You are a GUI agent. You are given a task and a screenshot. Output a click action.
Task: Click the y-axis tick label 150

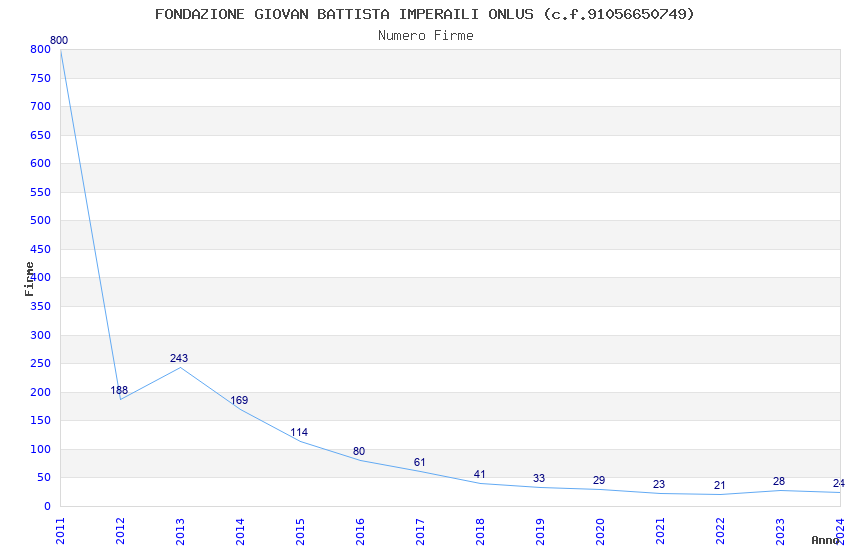tap(41, 420)
